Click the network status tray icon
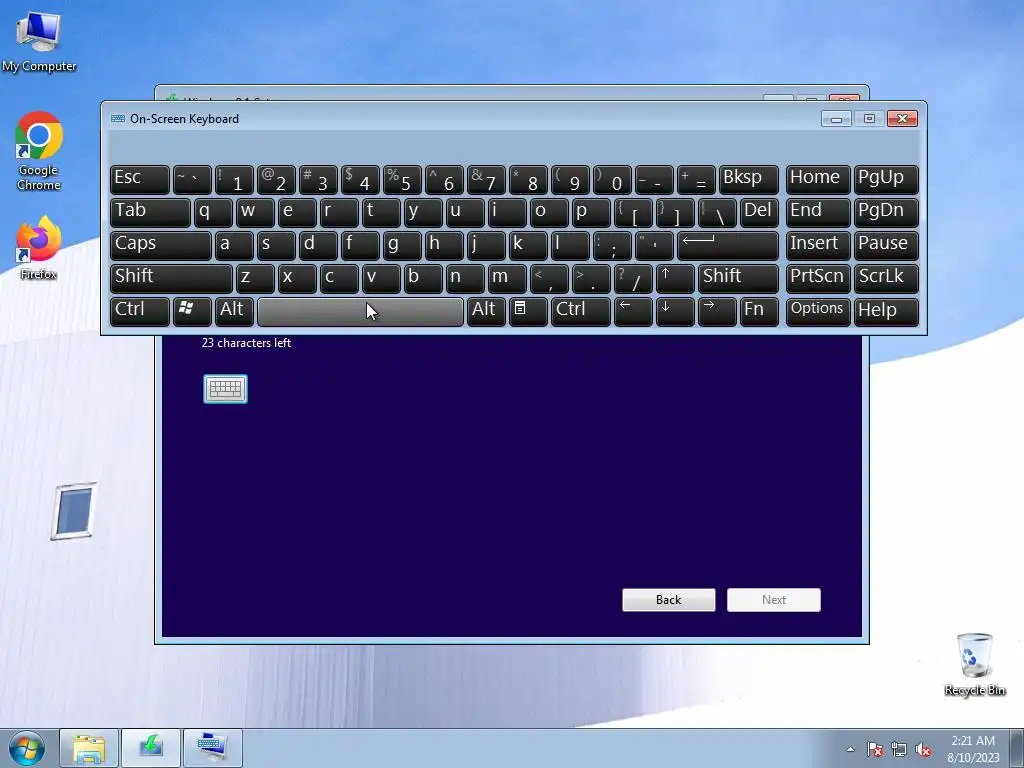 point(899,749)
